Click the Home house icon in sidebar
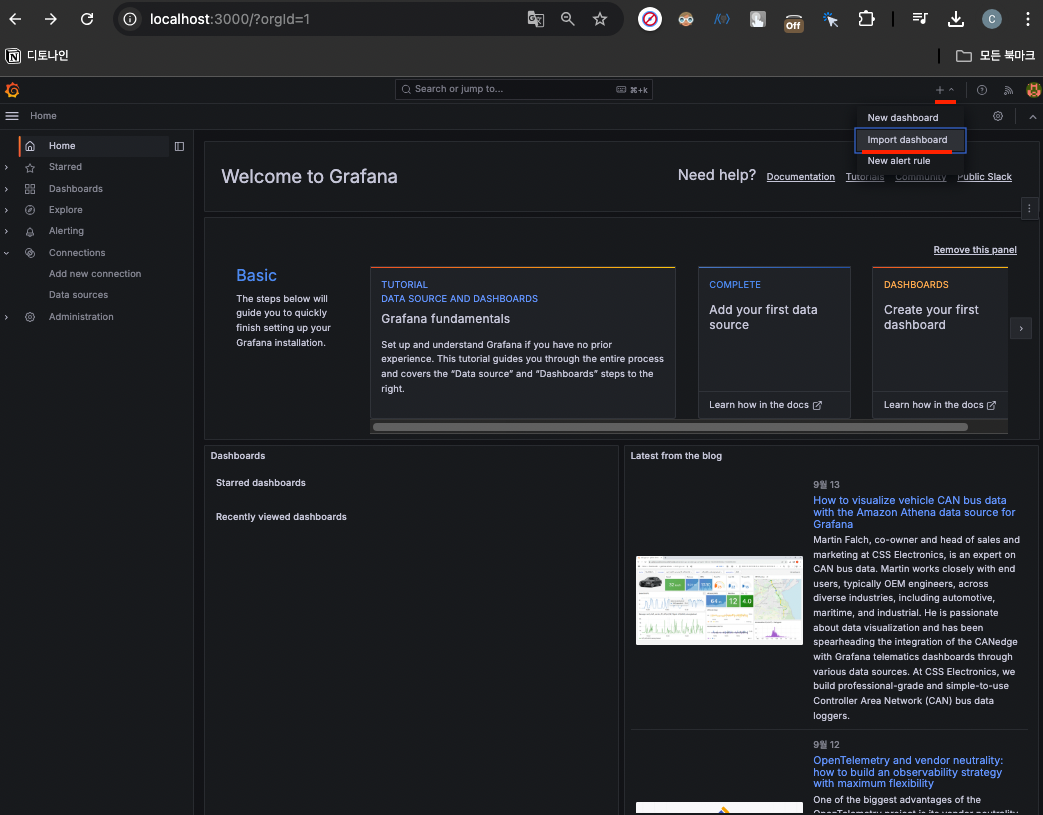This screenshot has height=815, width=1043. (30, 146)
